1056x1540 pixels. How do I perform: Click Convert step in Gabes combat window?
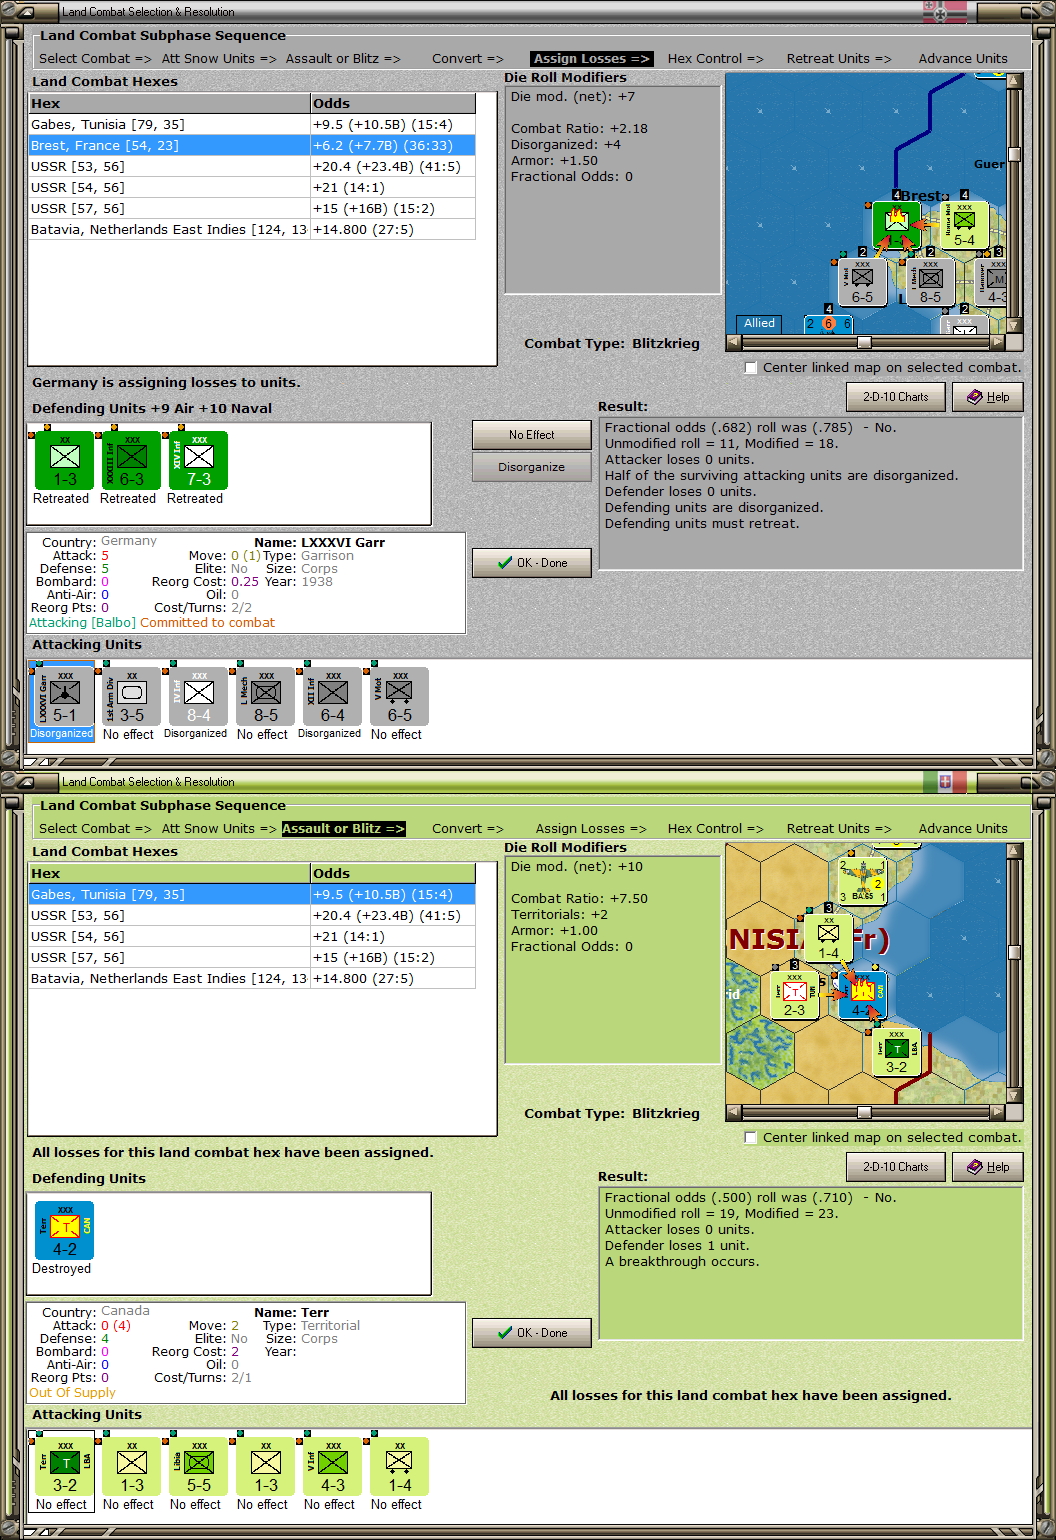(x=468, y=829)
